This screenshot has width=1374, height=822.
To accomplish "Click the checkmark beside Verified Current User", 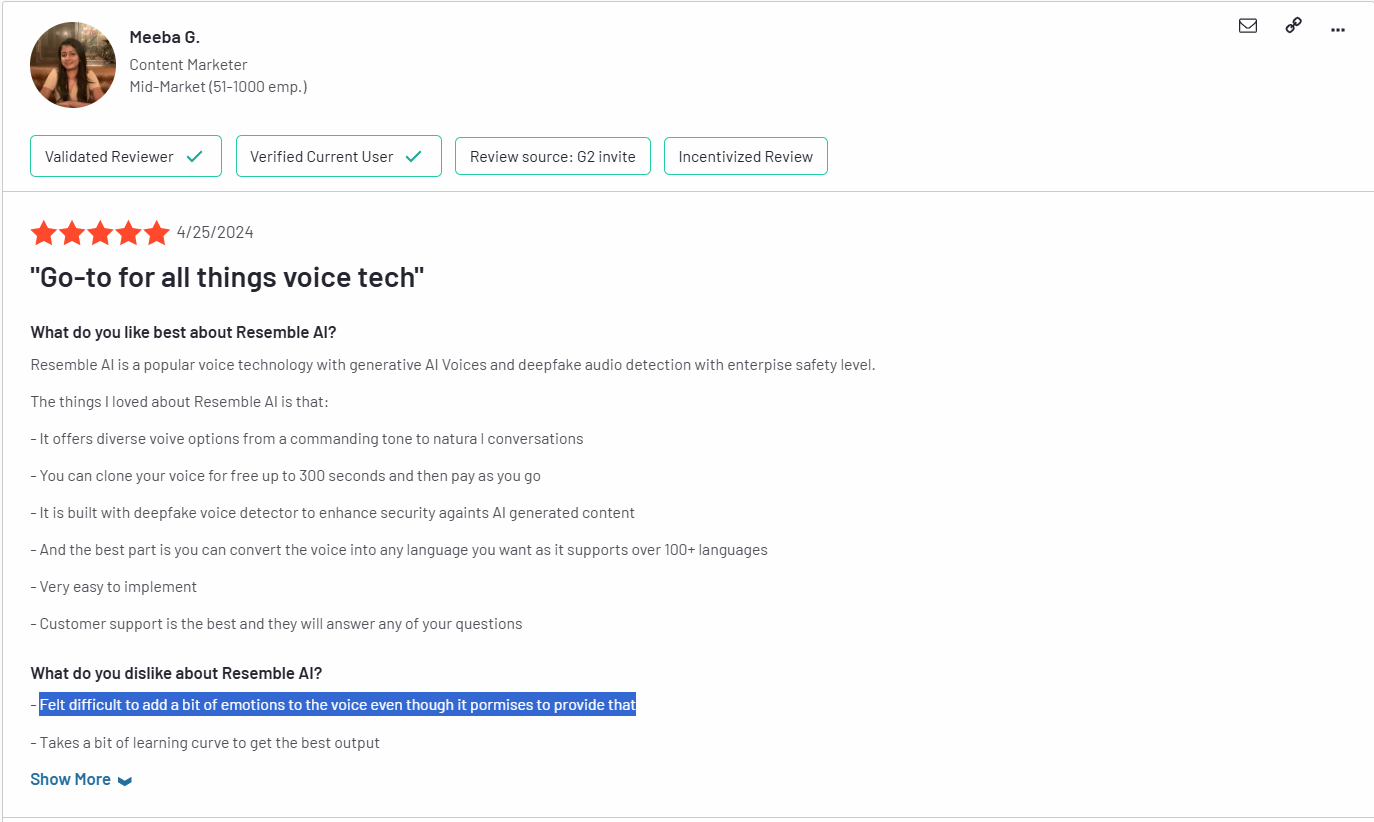I will (414, 156).
